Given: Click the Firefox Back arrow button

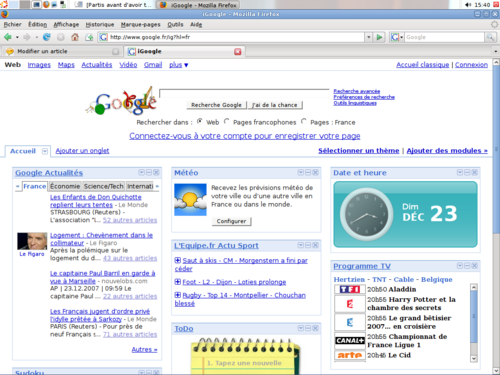Looking at the screenshot, I should click(7, 37).
